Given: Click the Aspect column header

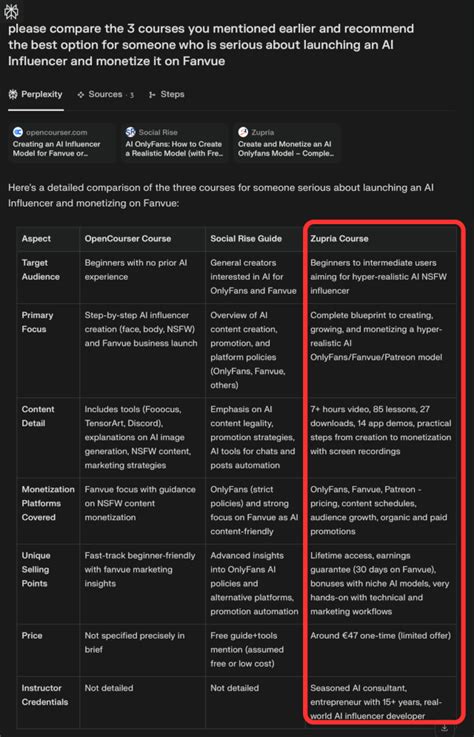Looking at the screenshot, I should [x=36, y=239].
